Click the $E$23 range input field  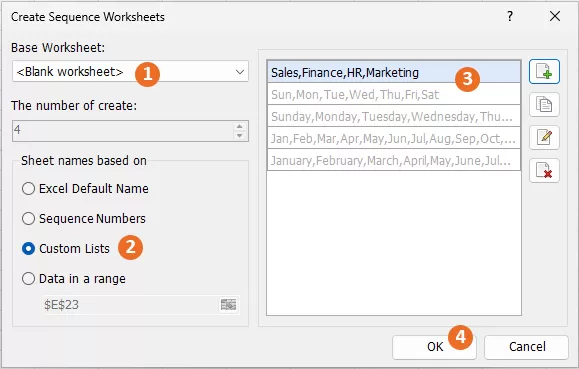pos(131,305)
